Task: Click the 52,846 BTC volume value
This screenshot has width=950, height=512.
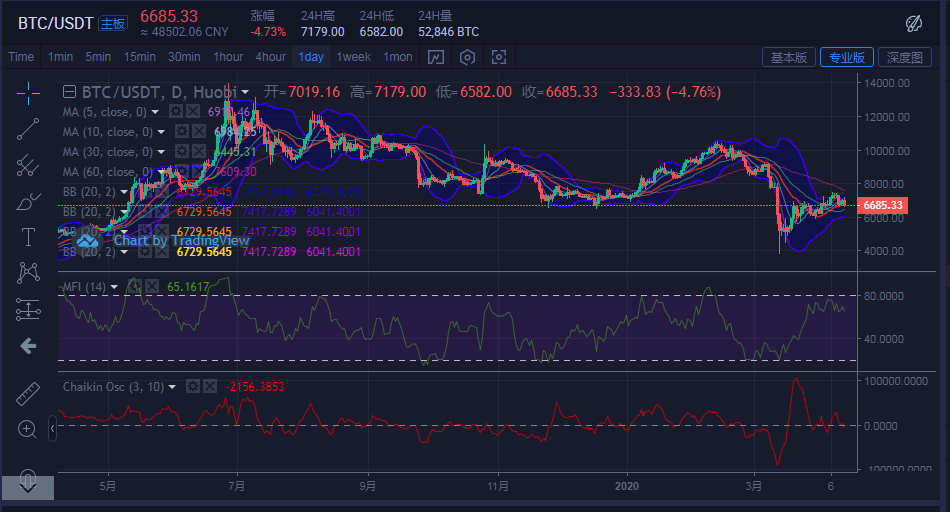Action: coord(448,32)
